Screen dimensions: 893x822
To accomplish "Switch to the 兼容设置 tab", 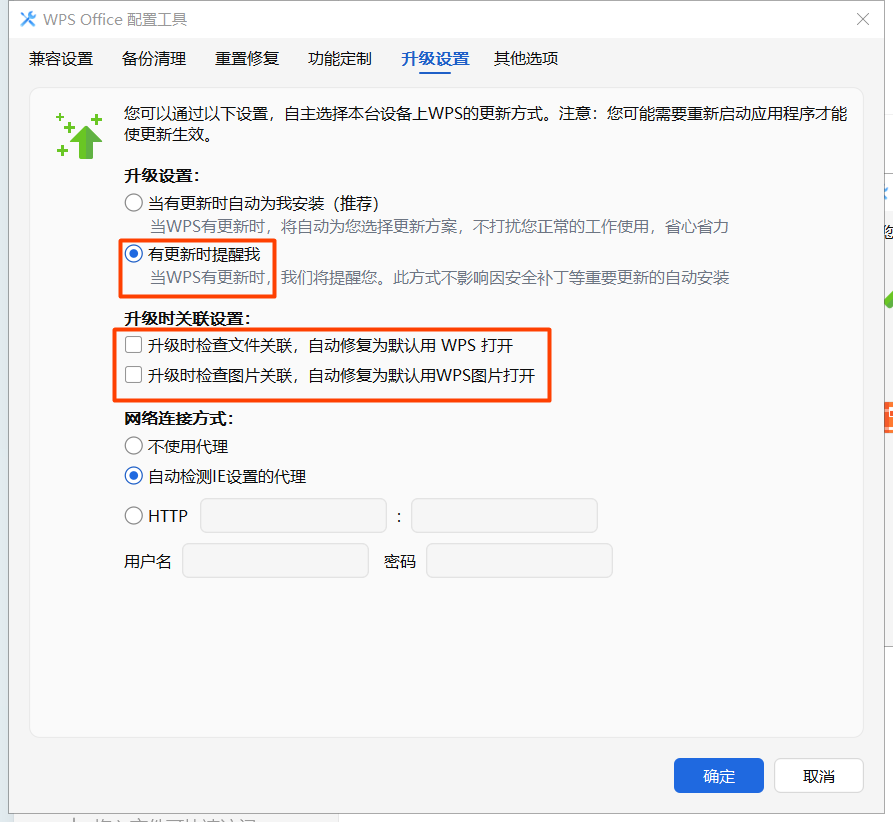I will click(61, 59).
